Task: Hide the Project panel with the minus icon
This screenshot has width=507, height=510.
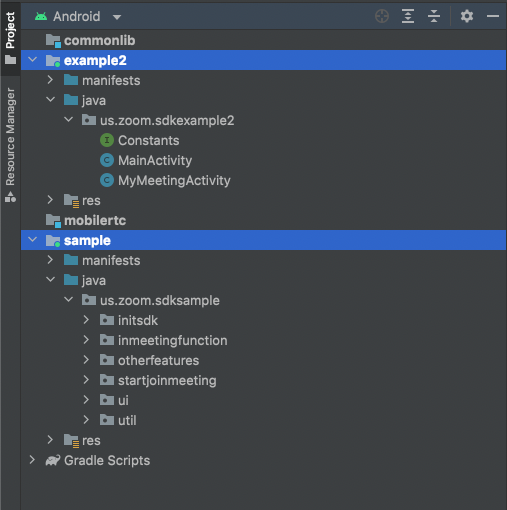Action: click(493, 16)
